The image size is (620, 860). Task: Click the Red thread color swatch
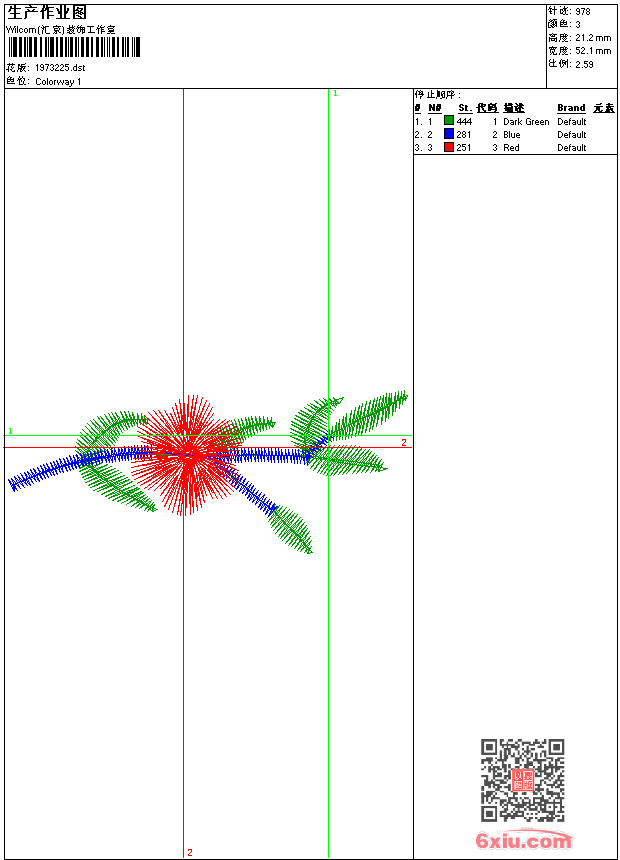pyautogui.click(x=449, y=147)
